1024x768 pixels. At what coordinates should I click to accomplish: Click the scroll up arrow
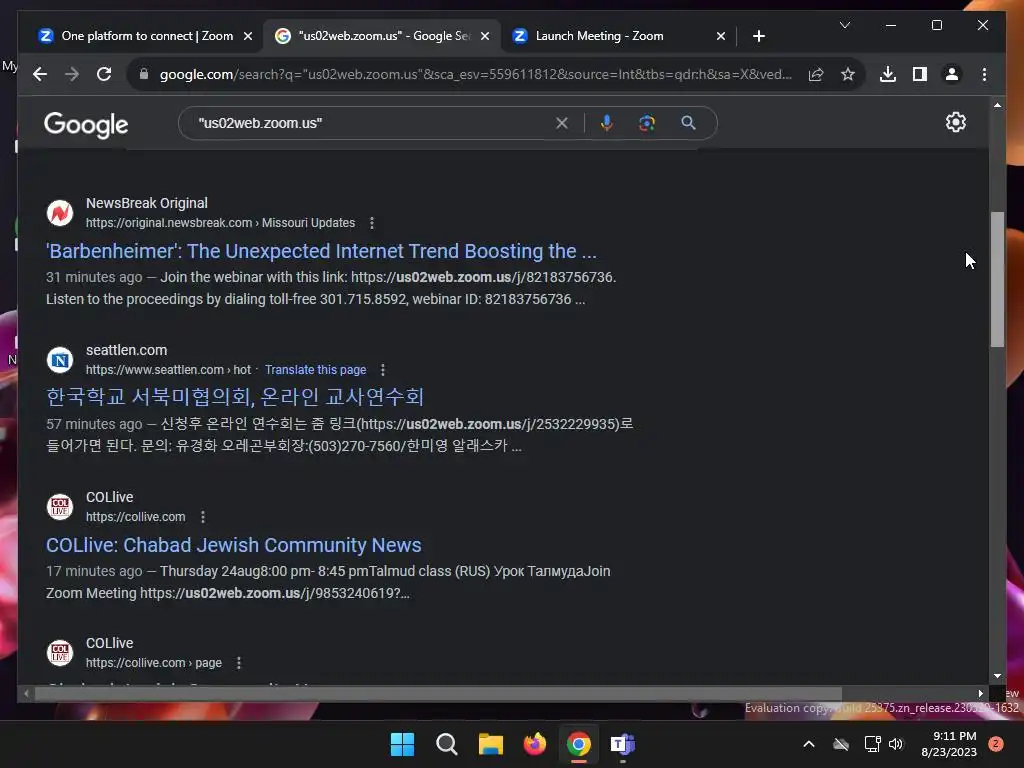tap(997, 105)
